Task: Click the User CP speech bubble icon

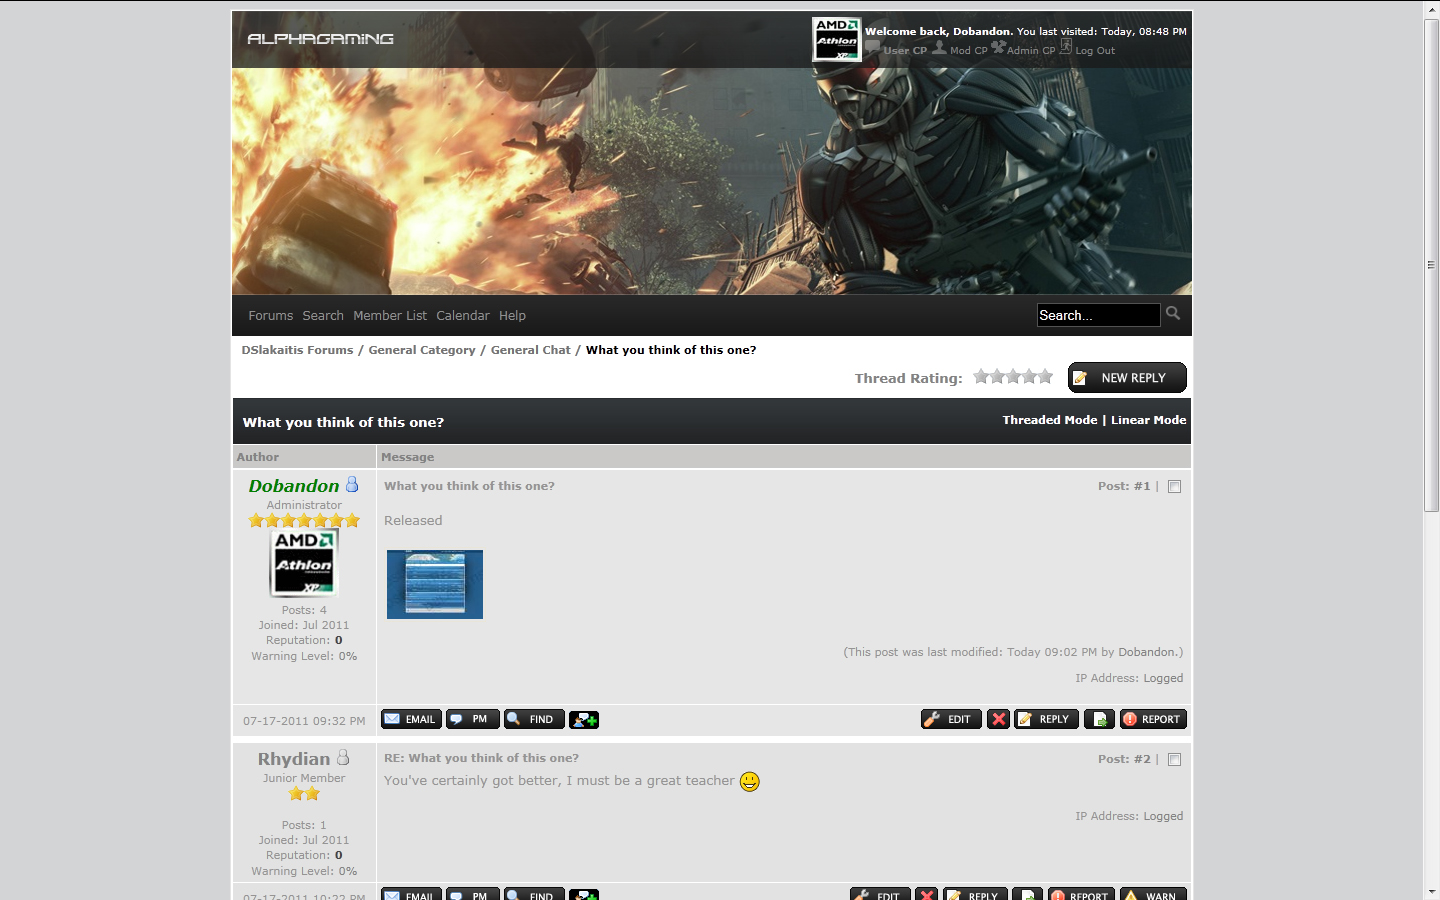Action: coord(873,47)
